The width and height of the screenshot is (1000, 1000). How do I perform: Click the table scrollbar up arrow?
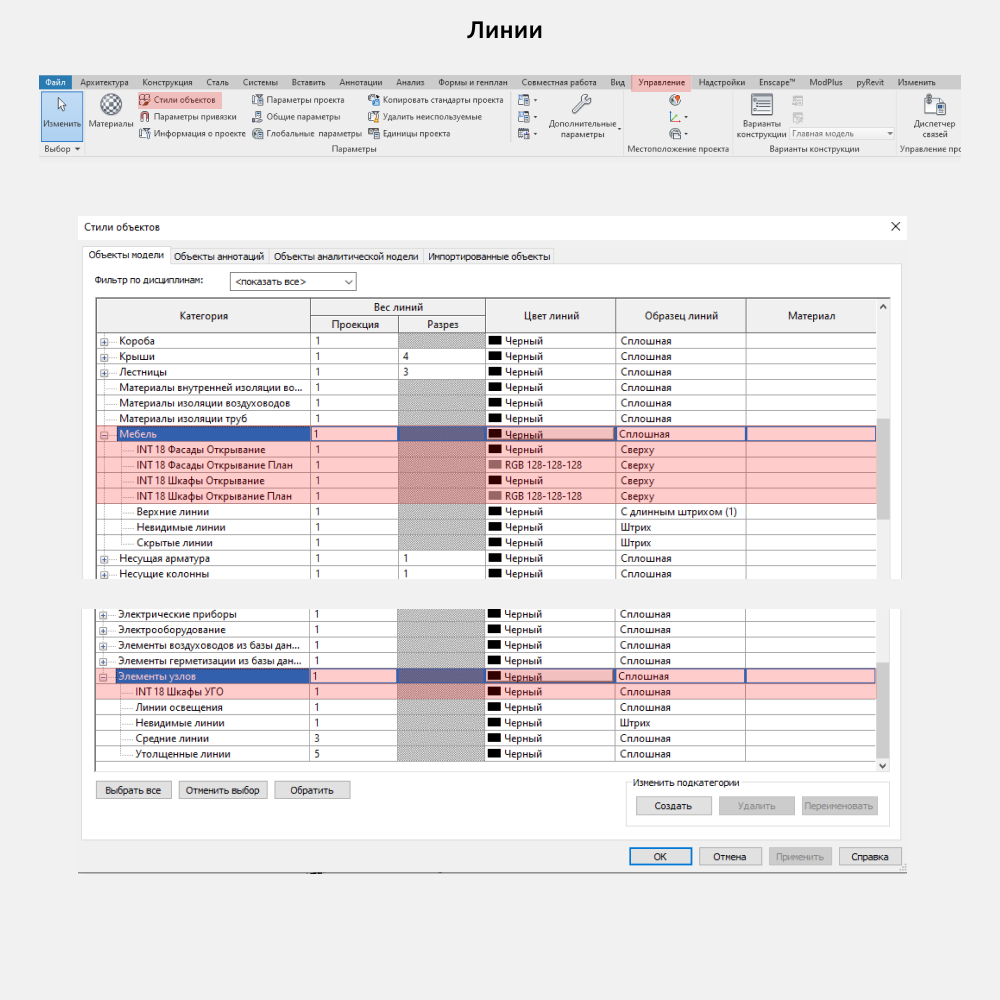click(883, 307)
